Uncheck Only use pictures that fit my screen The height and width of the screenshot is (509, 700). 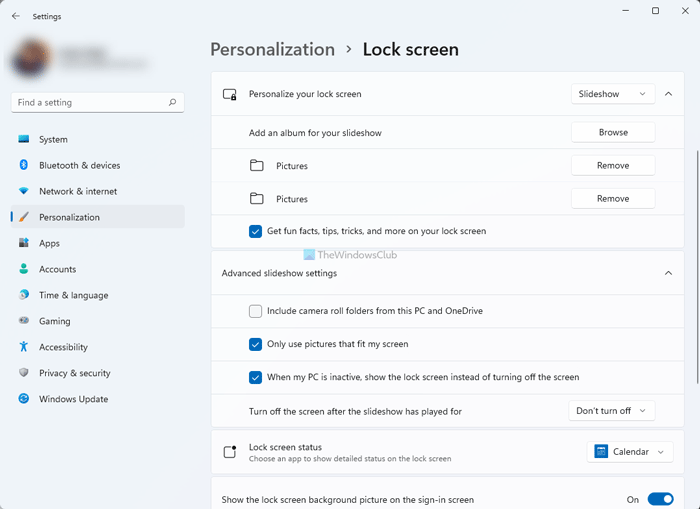pos(256,344)
